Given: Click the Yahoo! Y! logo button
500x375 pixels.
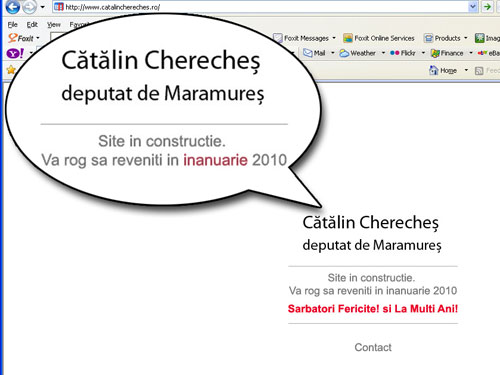Looking at the screenshot, I should (x=15, y=53).
